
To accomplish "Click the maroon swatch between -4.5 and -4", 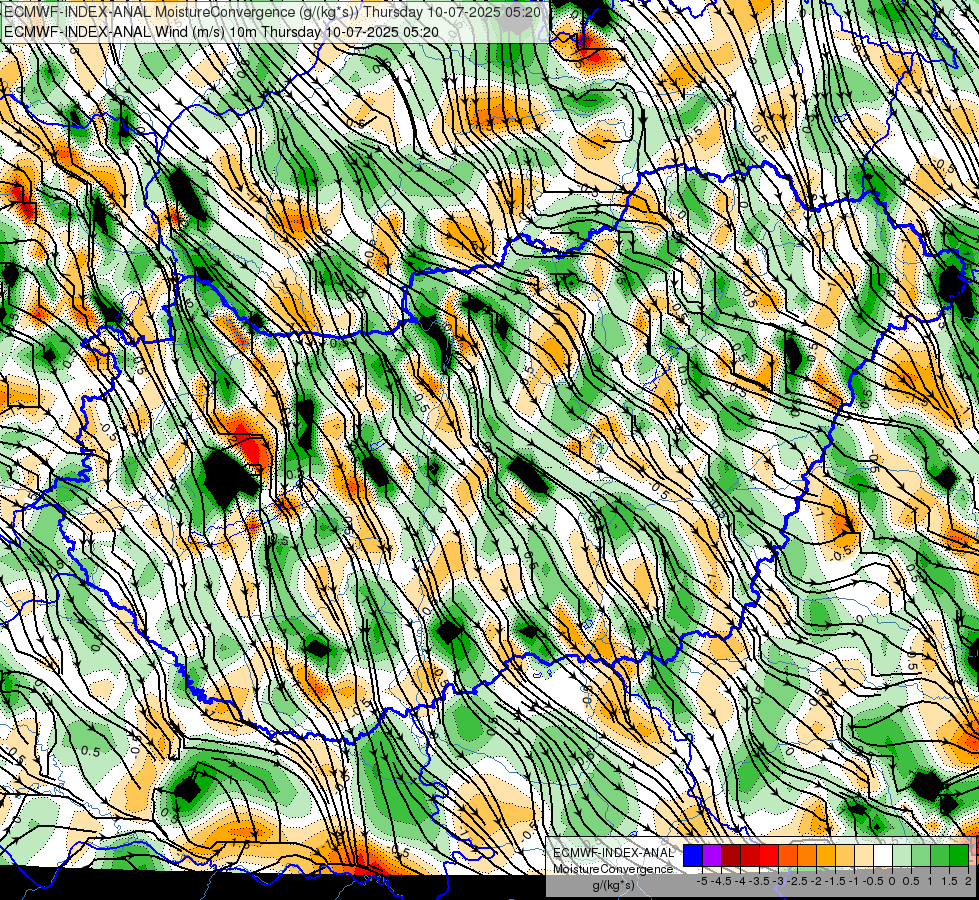I will coord(731,856).
